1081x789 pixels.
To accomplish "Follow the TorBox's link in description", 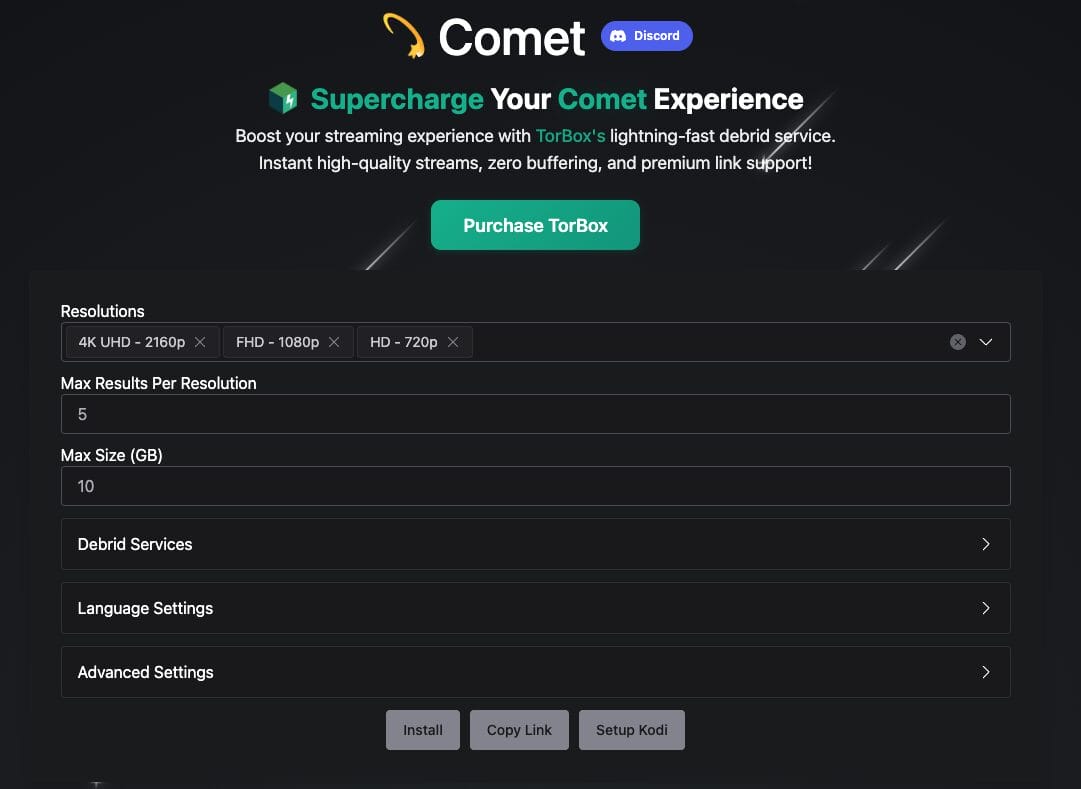I will (x=570, y=136).
